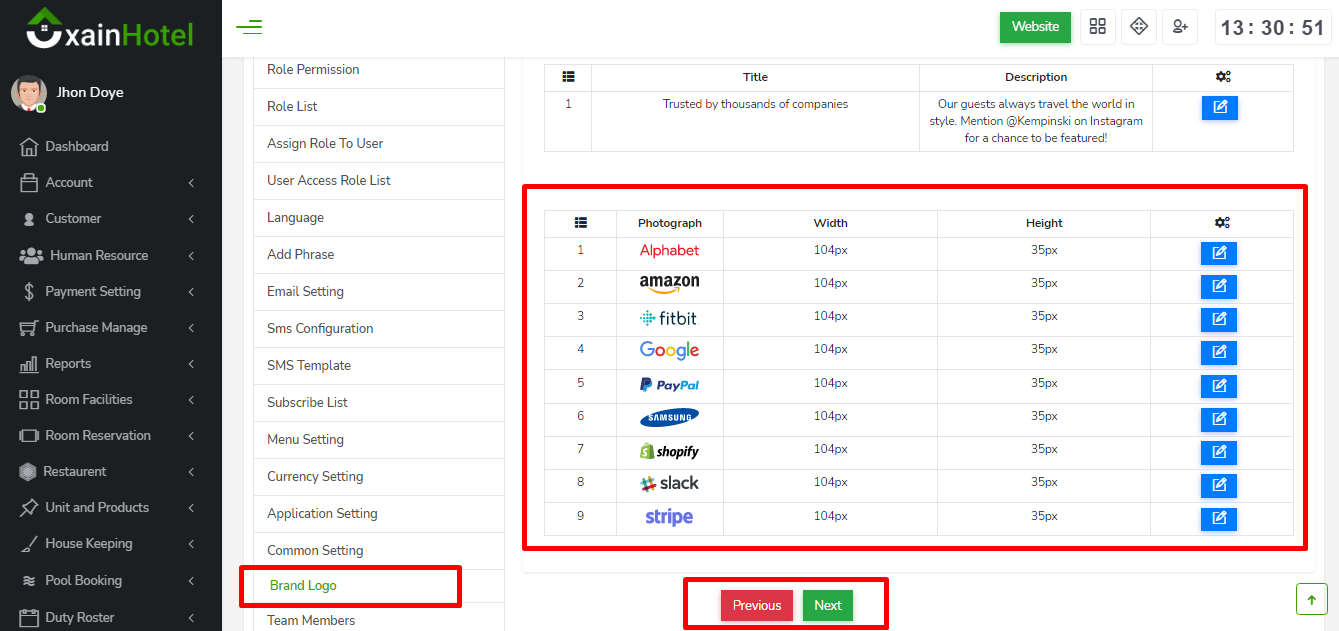Click the add user icon in header
1339x631 pixels.
tap(1181, 27)
